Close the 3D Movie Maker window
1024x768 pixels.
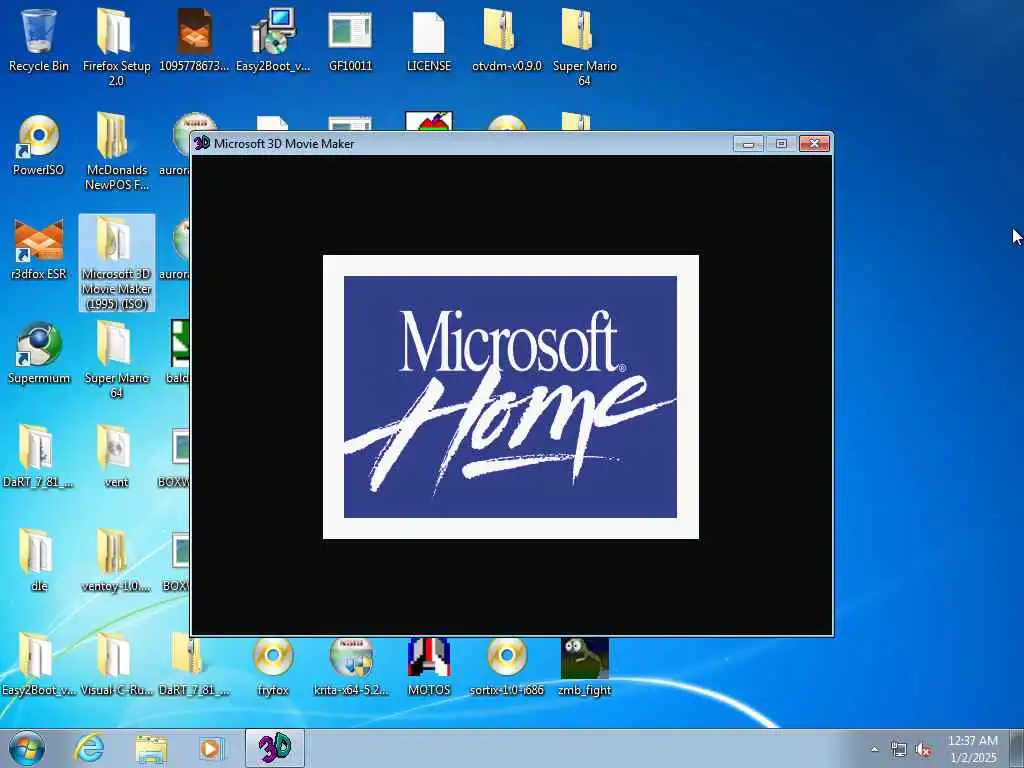[814, 144]
